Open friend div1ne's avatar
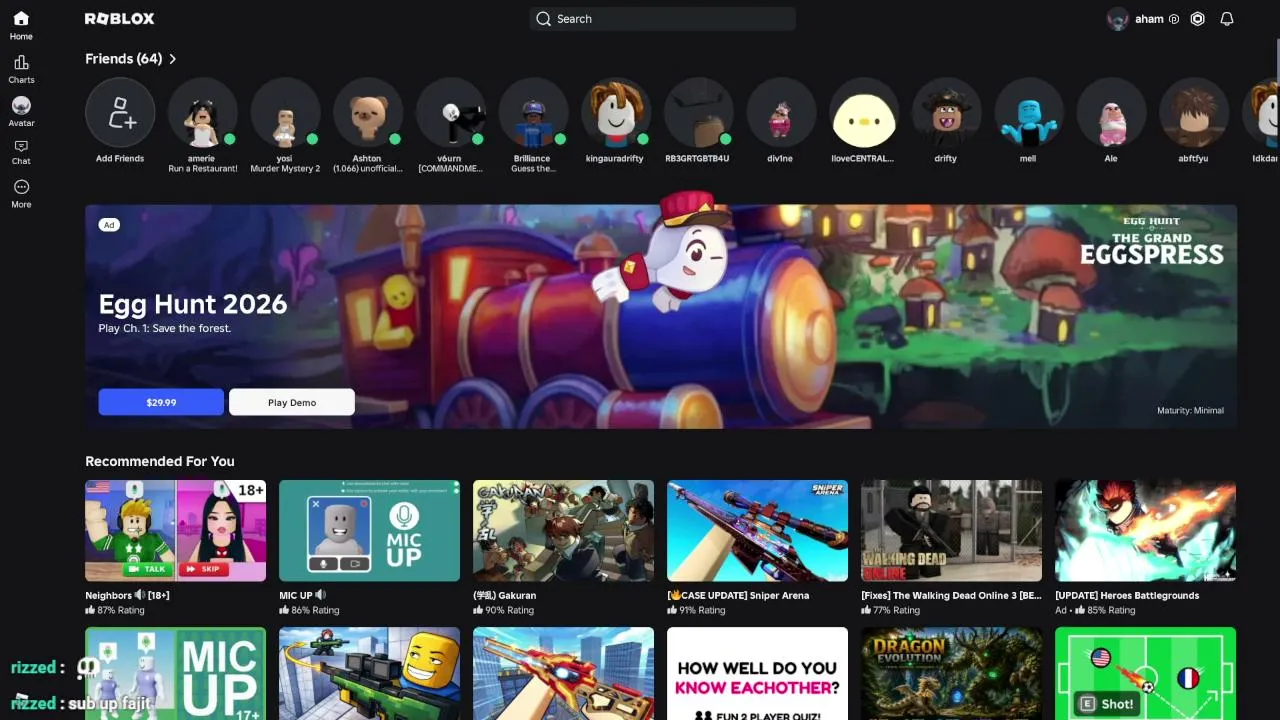The image size is (1280, 720). [782, 113]
